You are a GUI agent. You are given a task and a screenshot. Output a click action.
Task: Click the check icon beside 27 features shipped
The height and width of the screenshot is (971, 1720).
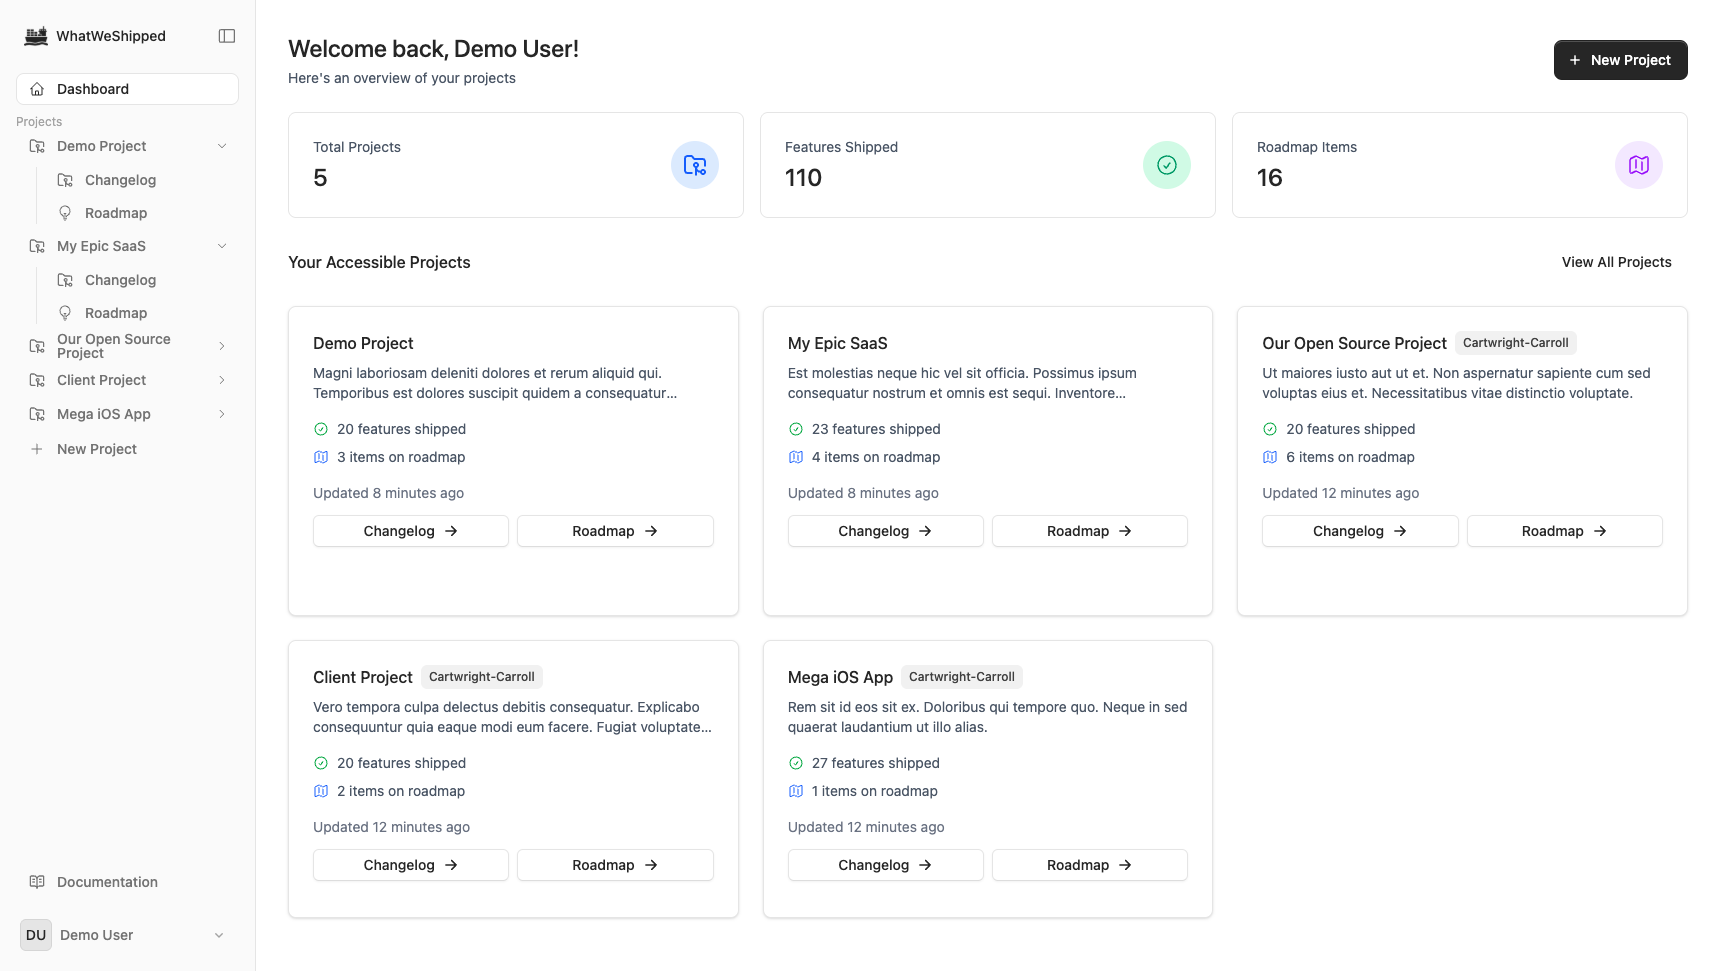click(x=796, y=763)
